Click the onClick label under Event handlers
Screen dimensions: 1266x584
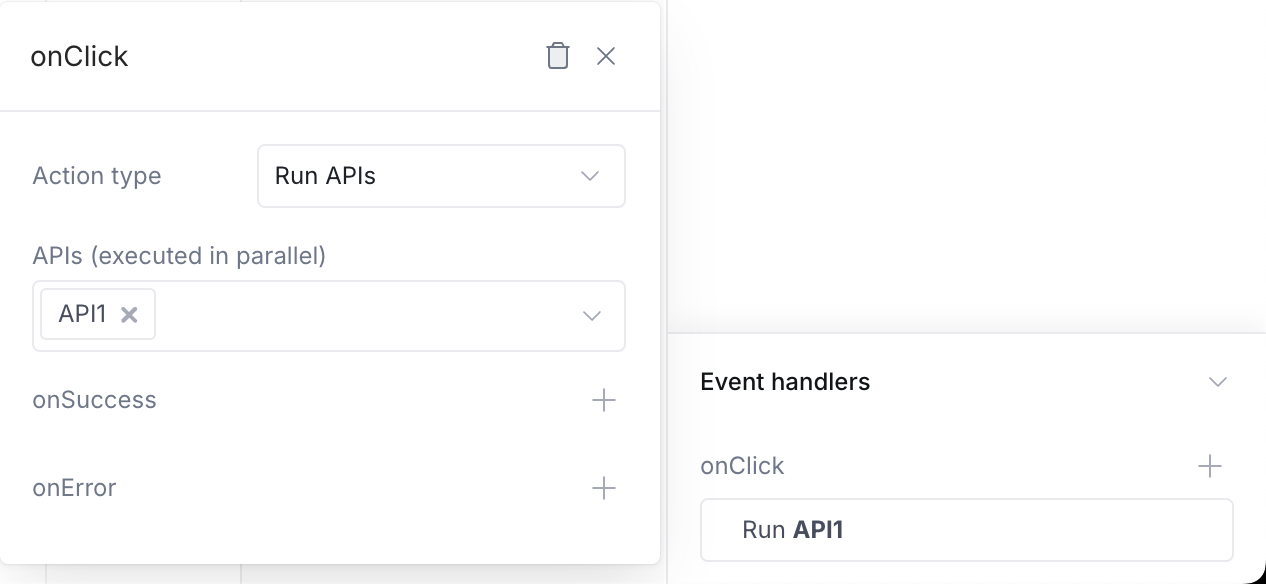click(741, 465)
